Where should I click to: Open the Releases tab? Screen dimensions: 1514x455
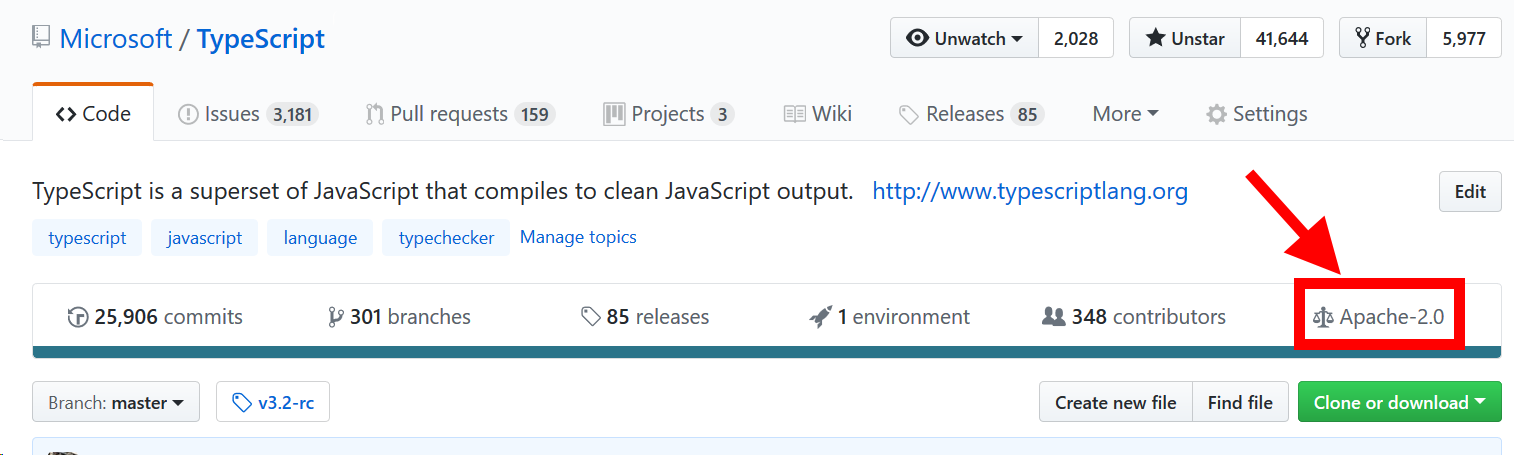(x=971, y=114)
